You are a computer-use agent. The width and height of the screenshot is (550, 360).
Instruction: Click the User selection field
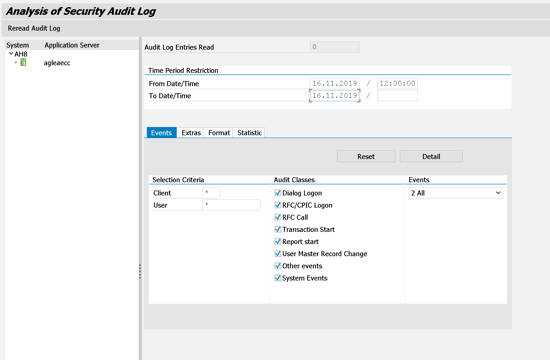(x=232, y=205)
